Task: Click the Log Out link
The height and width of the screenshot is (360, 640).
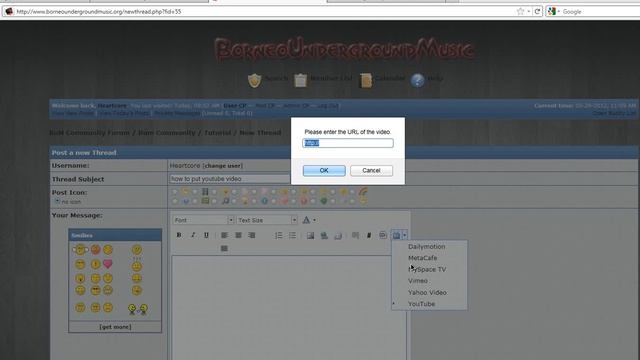Action: (328, 106)
